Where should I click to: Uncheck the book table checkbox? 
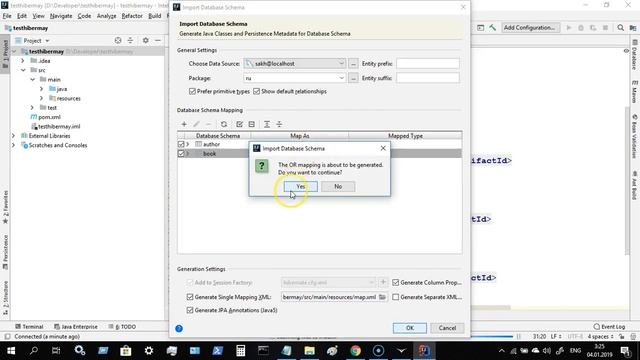click(x=181, y=153)
